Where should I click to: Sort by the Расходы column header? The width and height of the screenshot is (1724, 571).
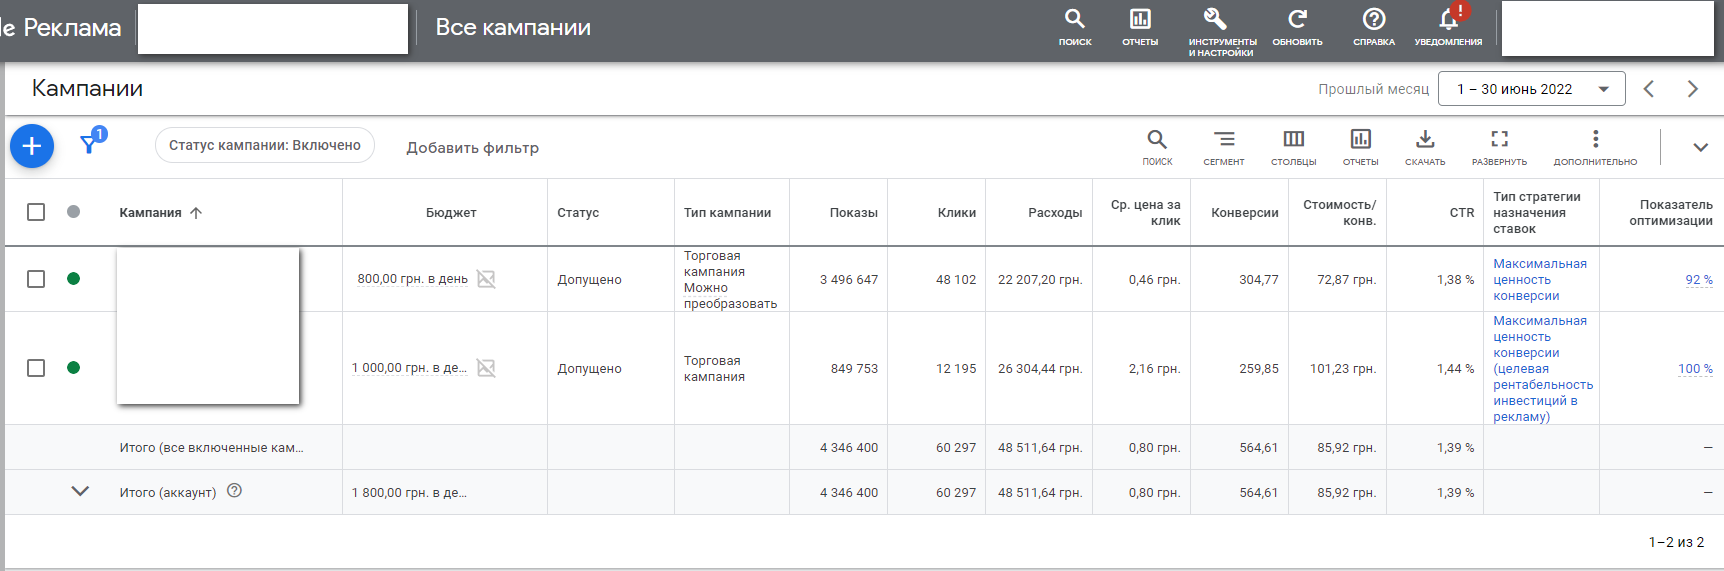1055,213
